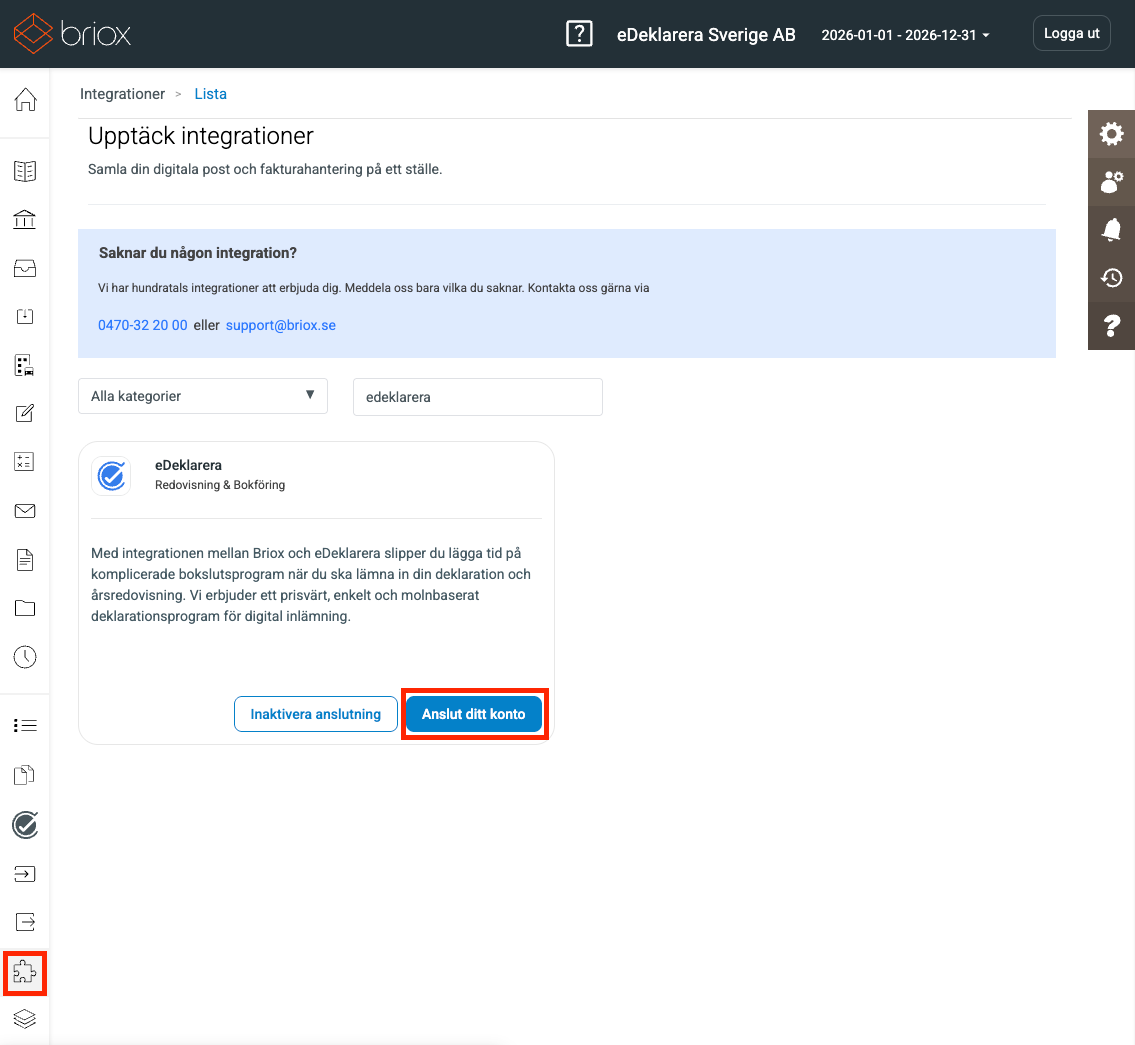The image size is (1135, 1045).
Task: Open the folder icon in sidebar
Action: click(x=25, y=608)
